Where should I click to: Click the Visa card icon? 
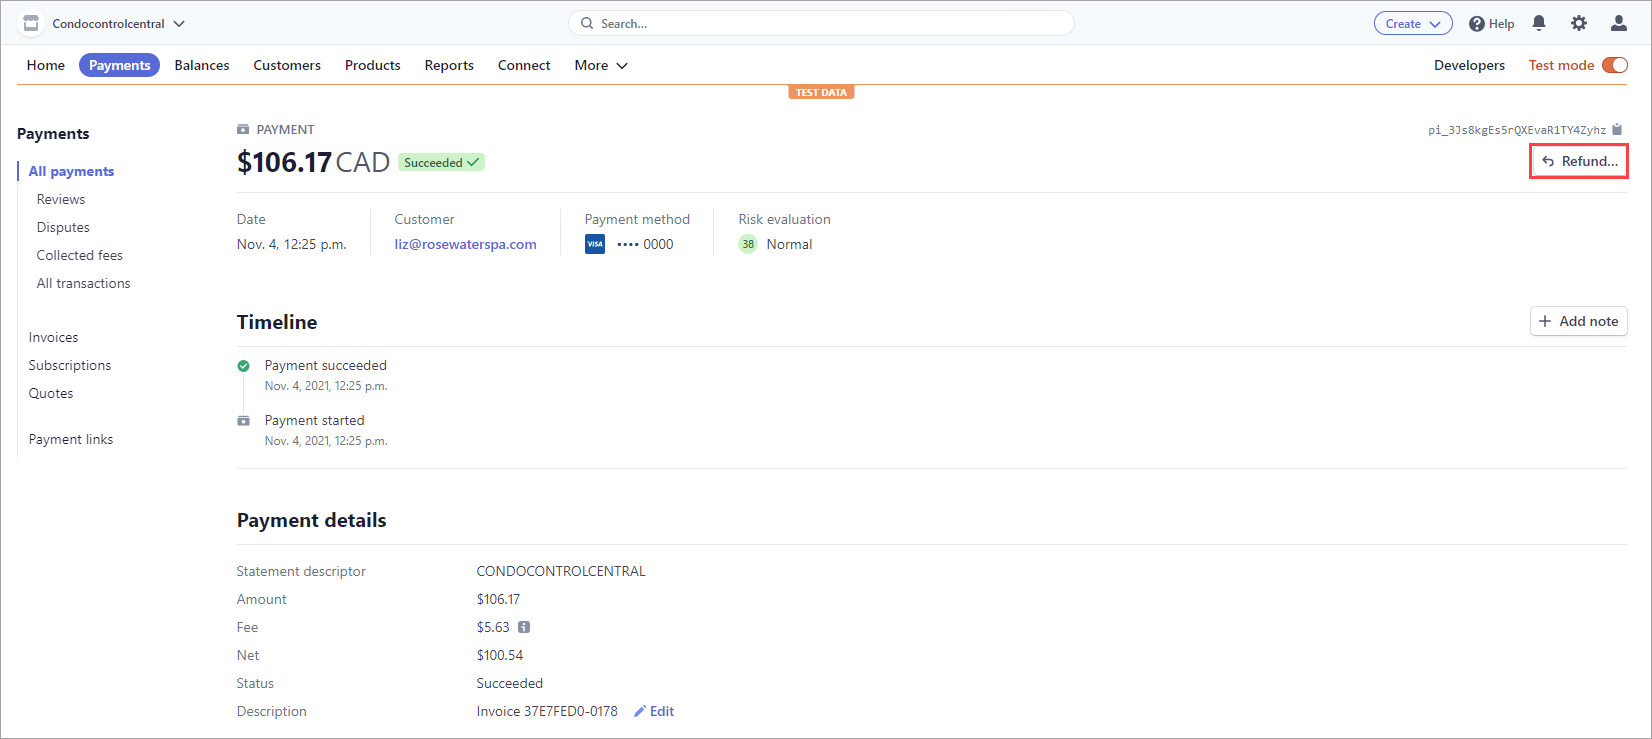(595, 244)
